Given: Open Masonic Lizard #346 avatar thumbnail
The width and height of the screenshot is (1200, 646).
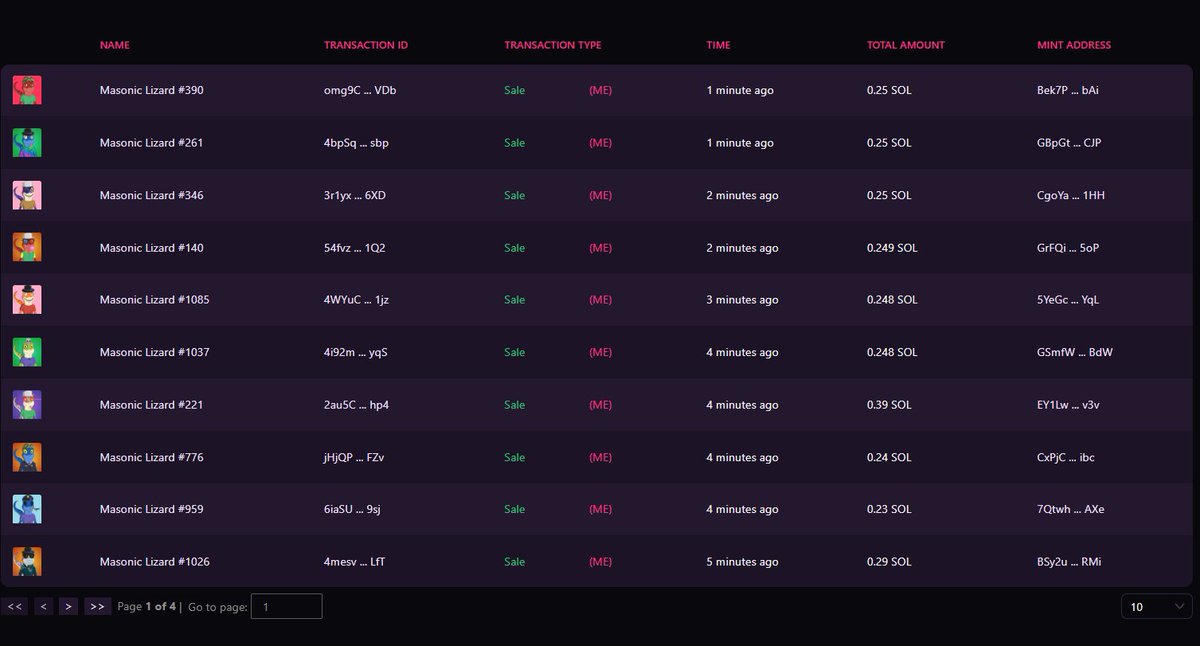Looking at the screenshot, I should [27, 195].
